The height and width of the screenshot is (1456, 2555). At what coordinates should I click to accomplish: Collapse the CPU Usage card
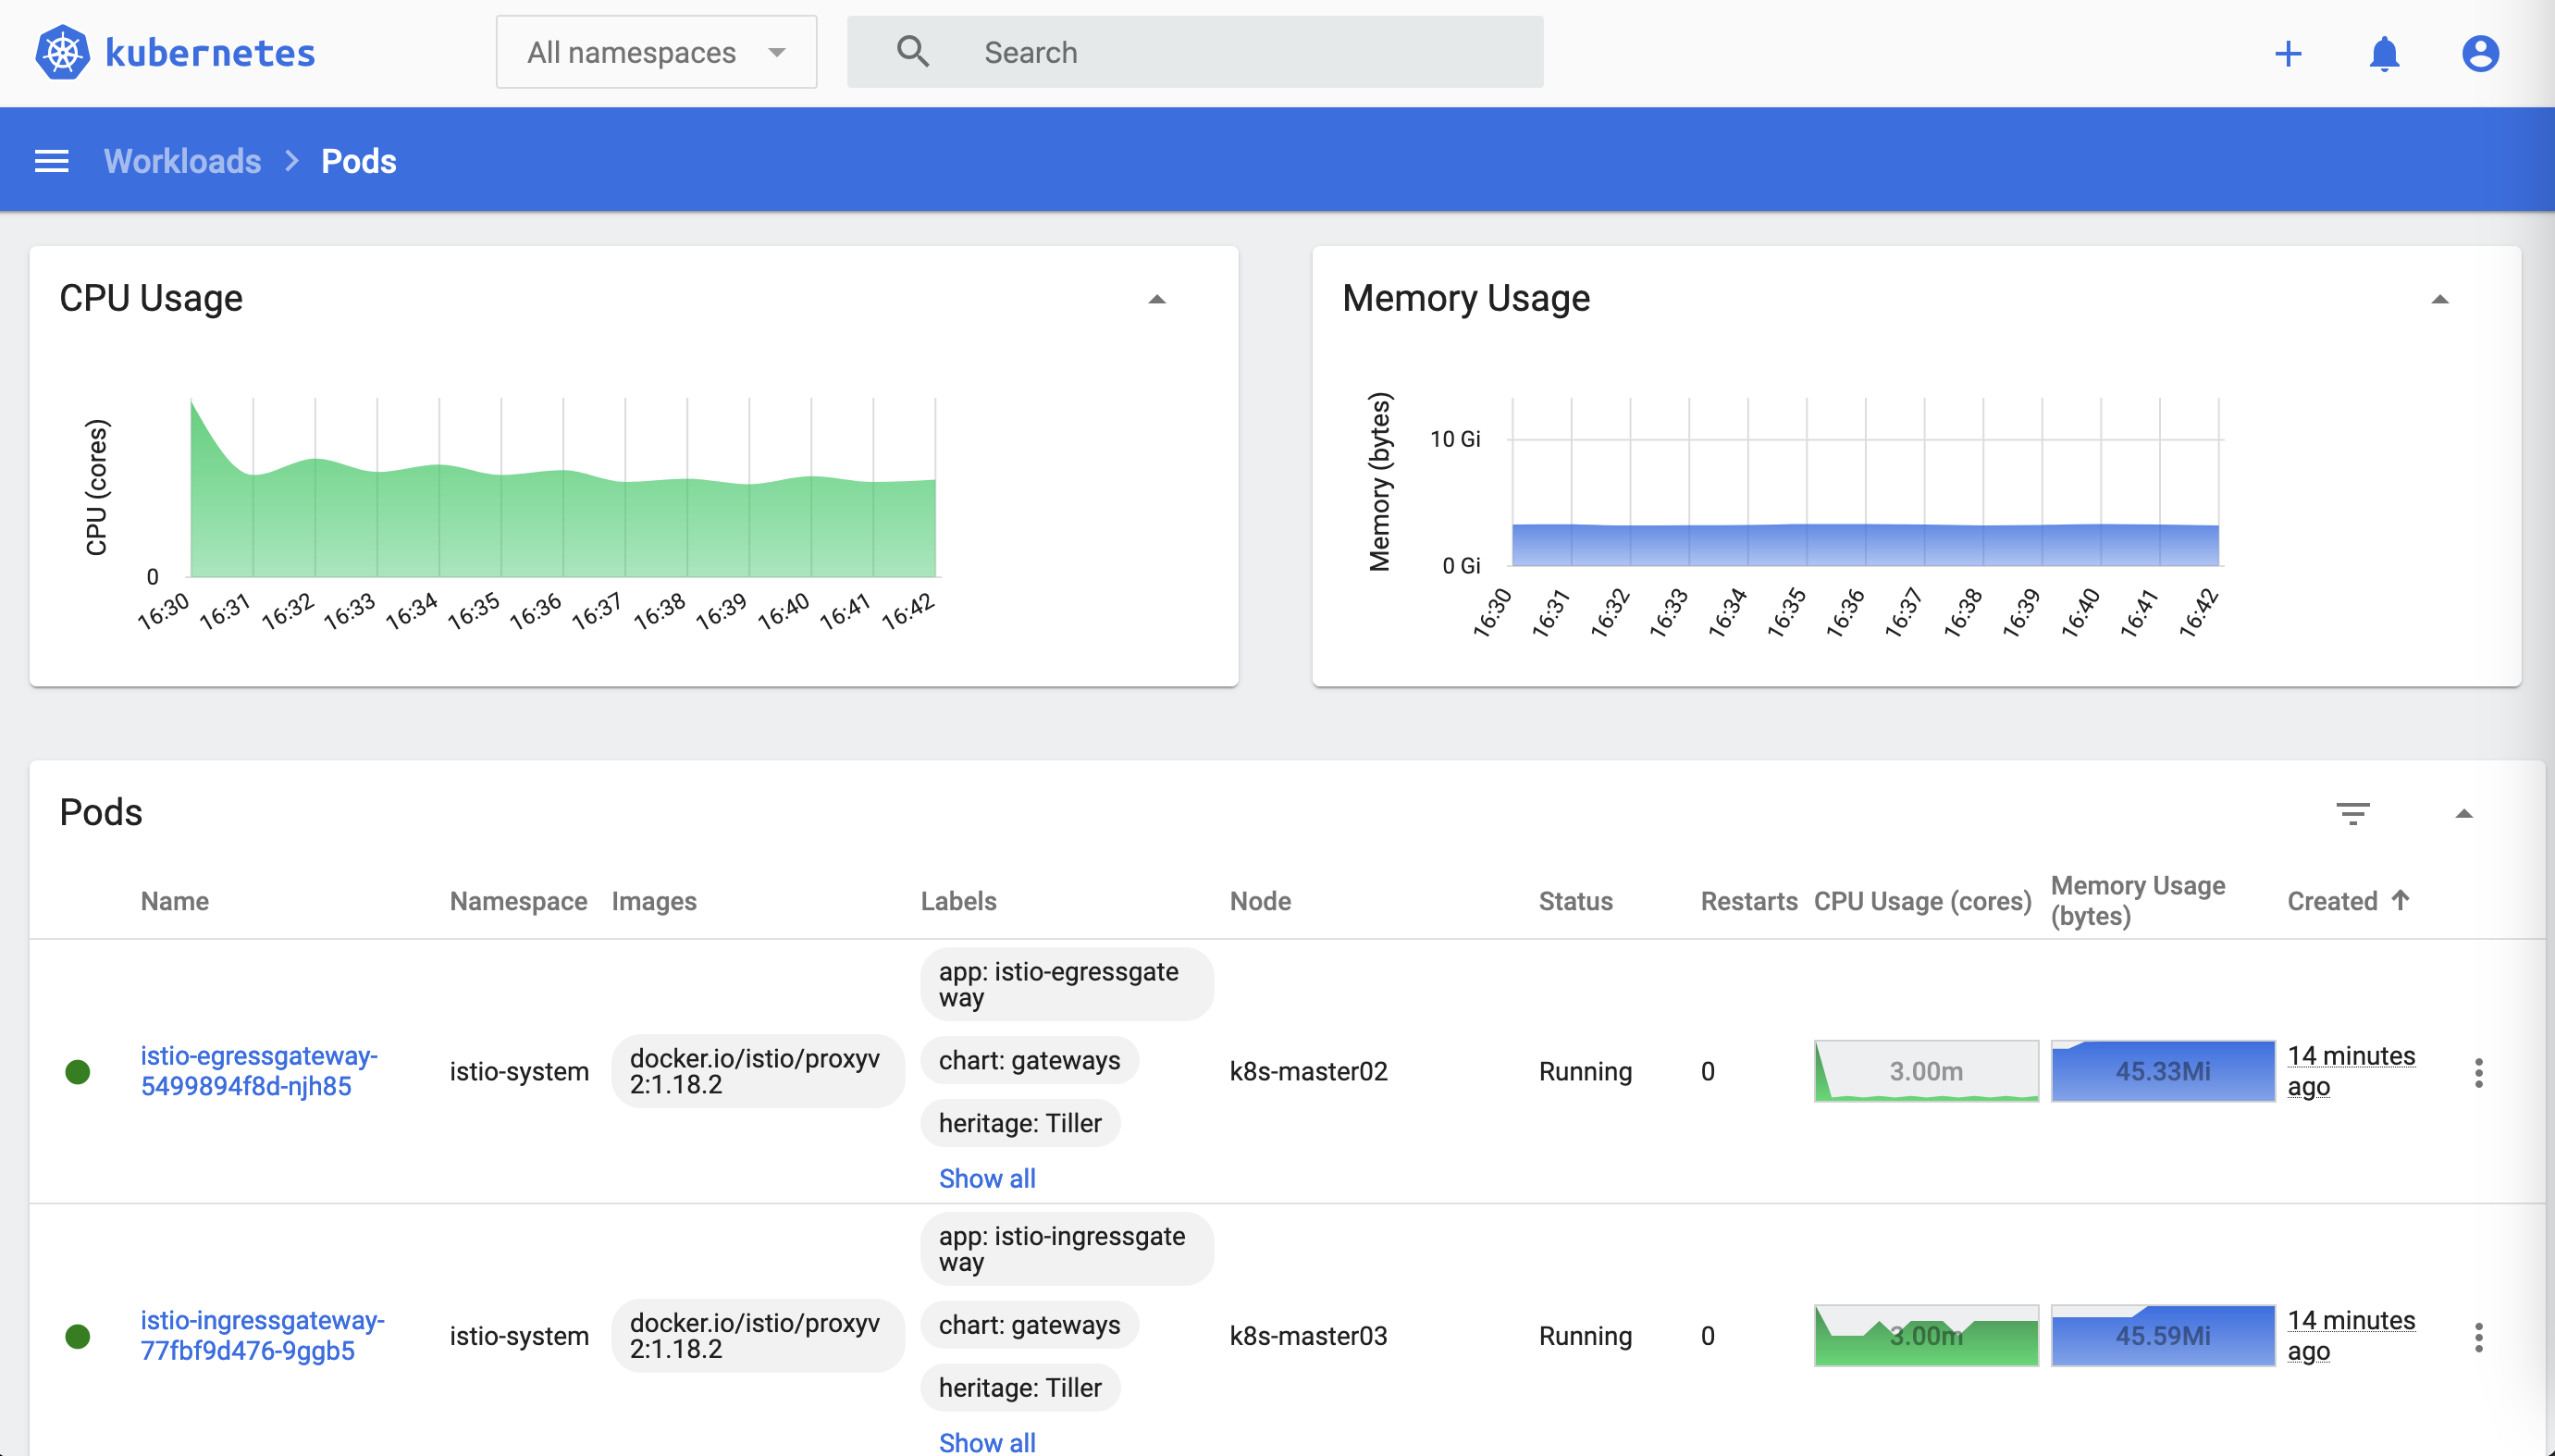tap(1157, 299)
